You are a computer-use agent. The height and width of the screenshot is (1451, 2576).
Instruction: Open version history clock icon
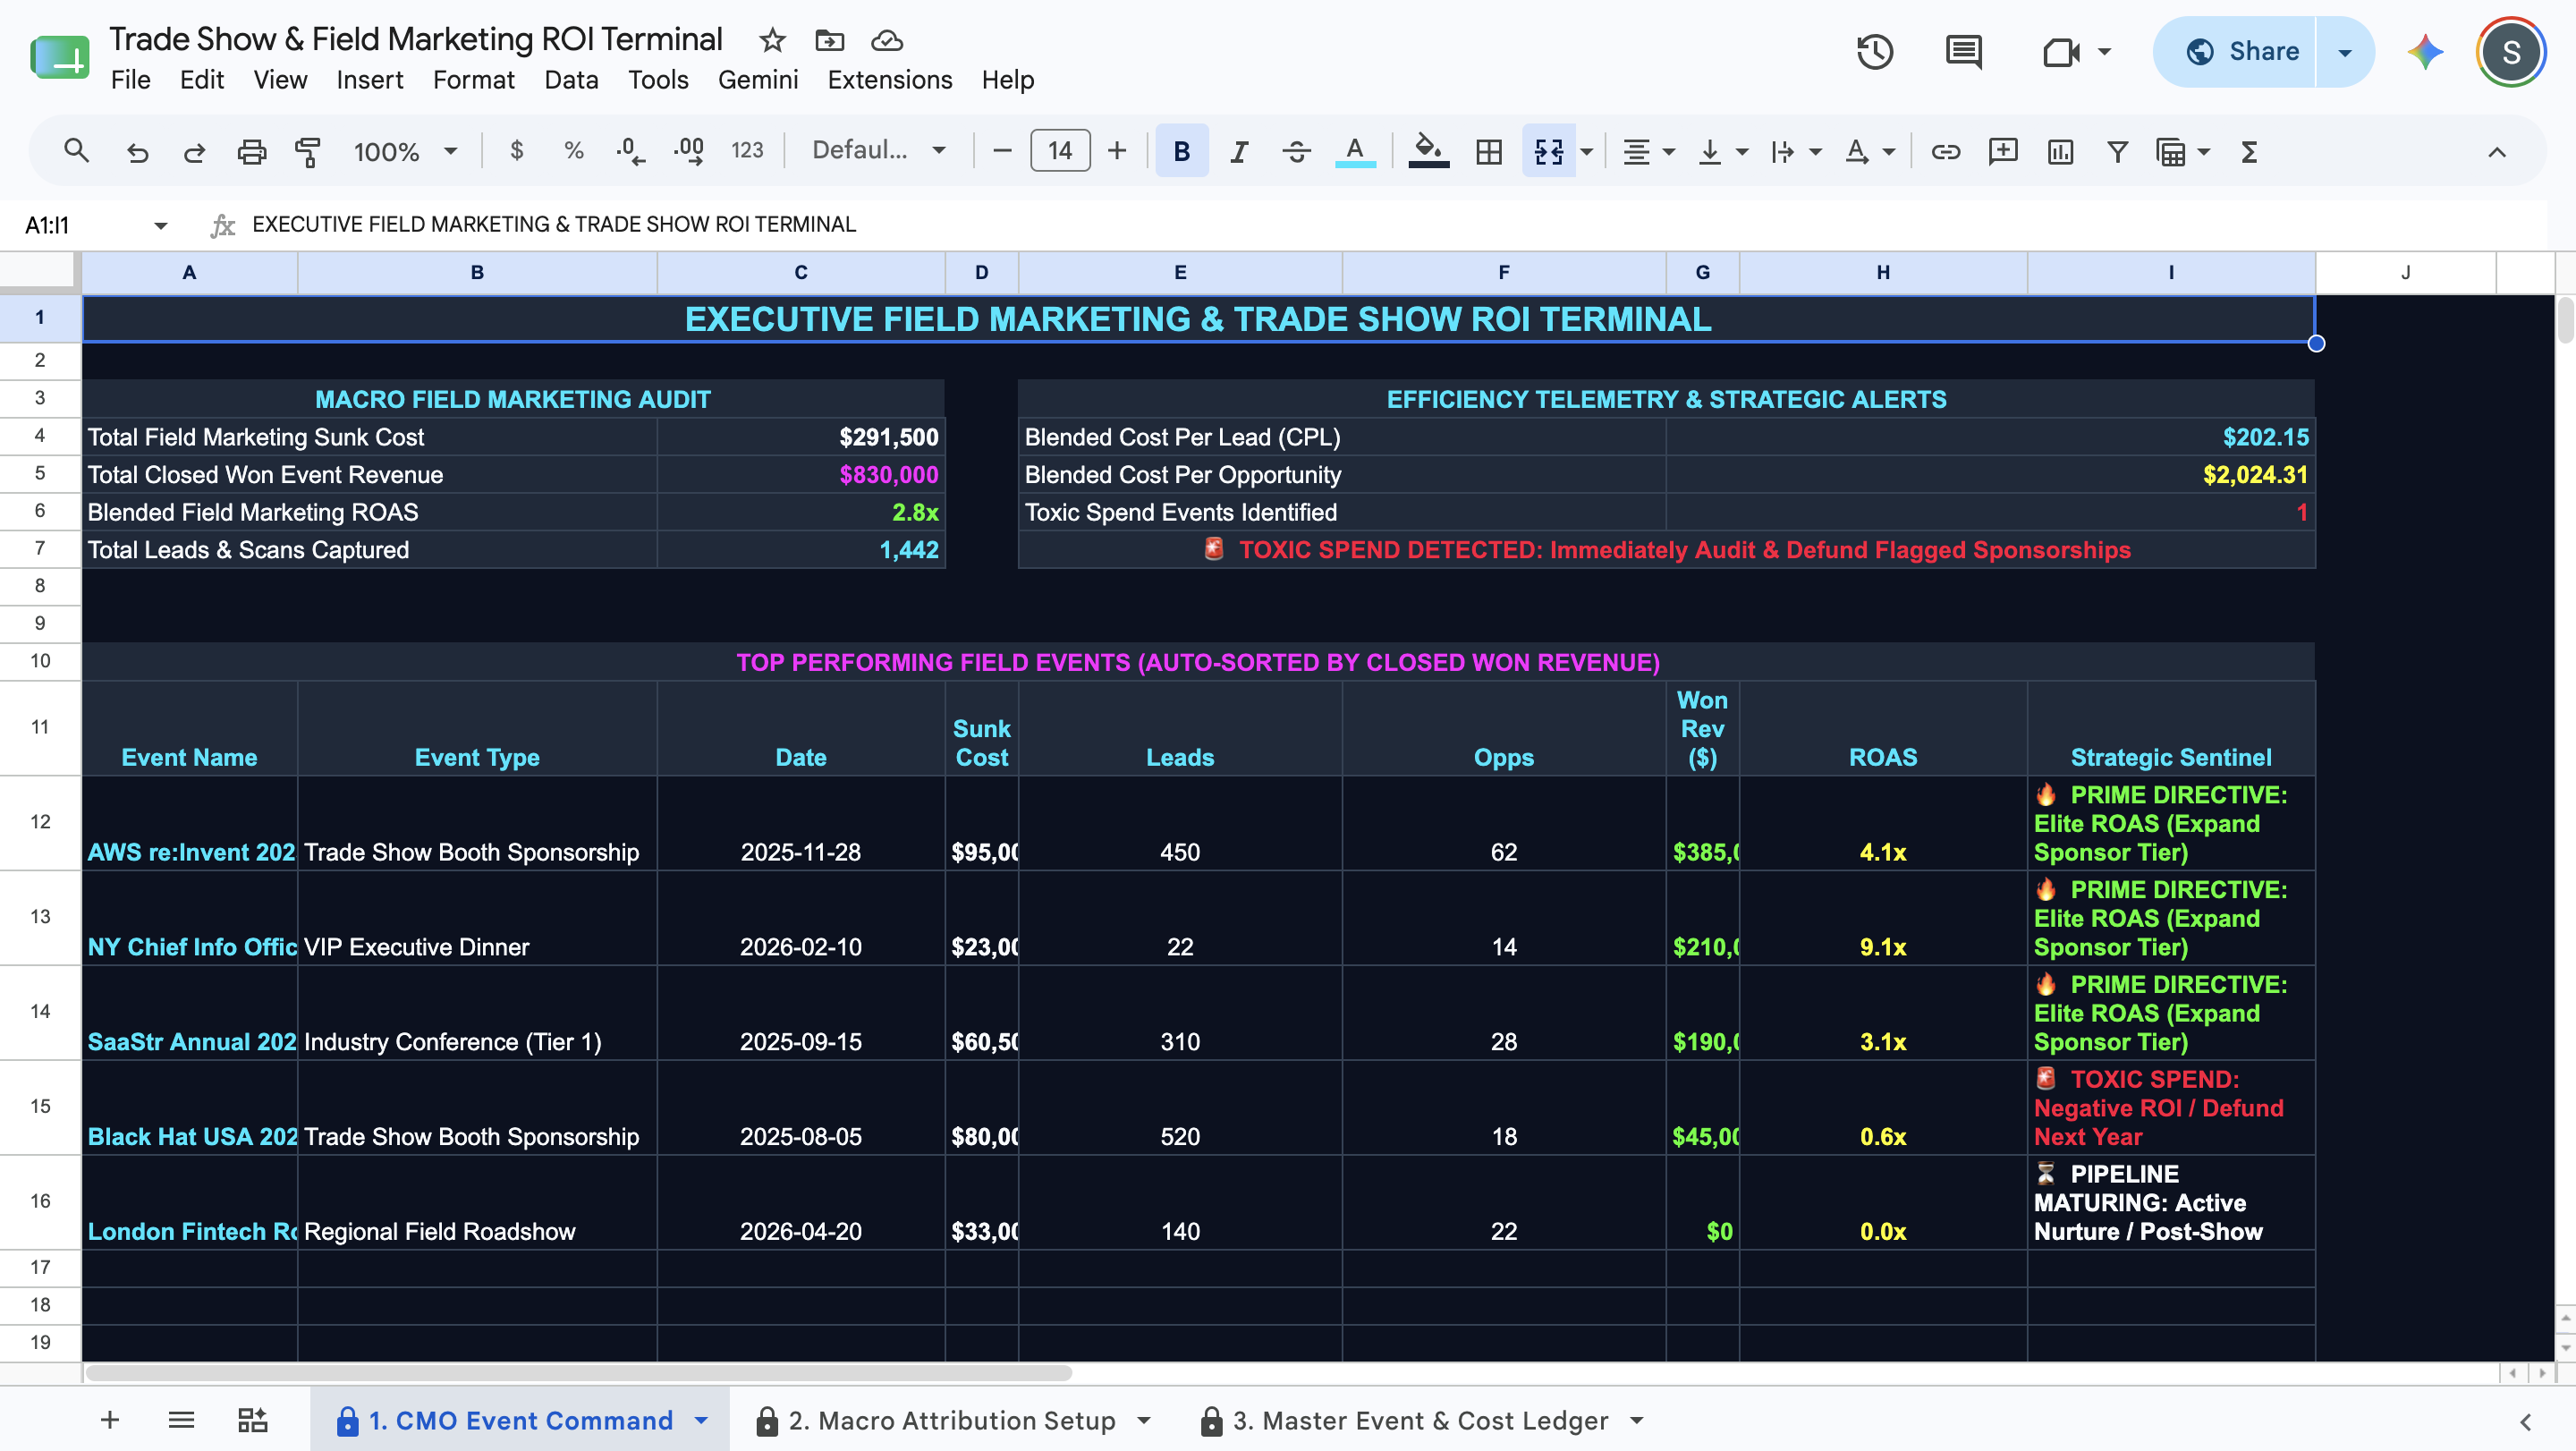(1875, 52)
